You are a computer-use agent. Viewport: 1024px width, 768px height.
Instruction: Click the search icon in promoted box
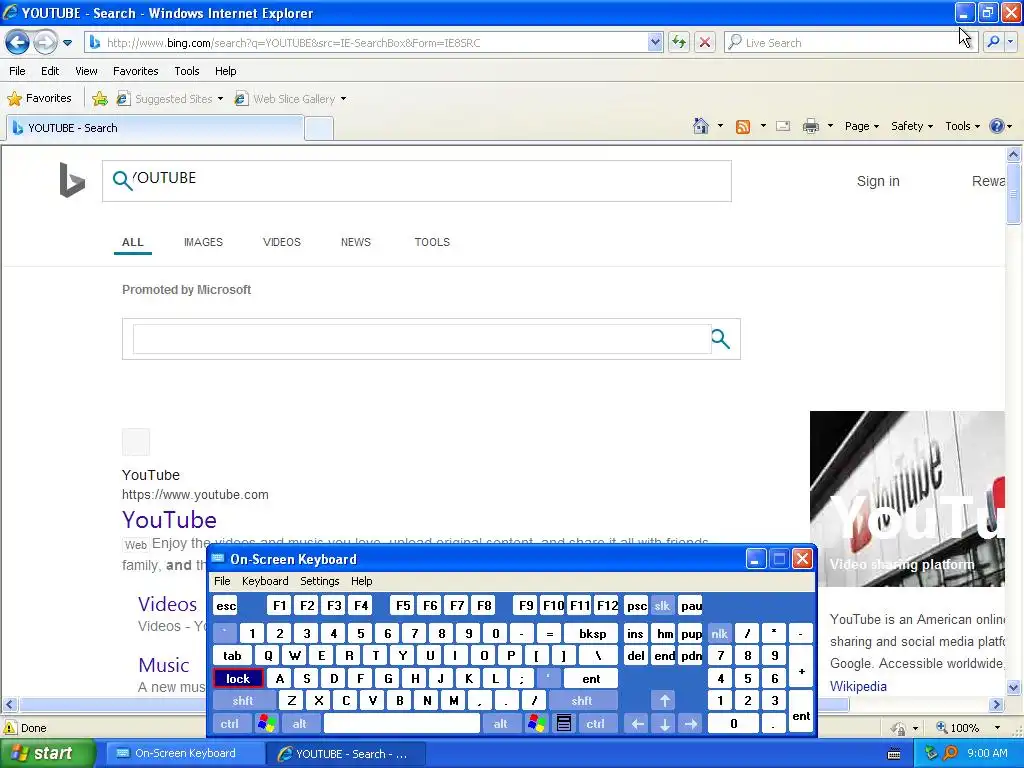[720, 339]
